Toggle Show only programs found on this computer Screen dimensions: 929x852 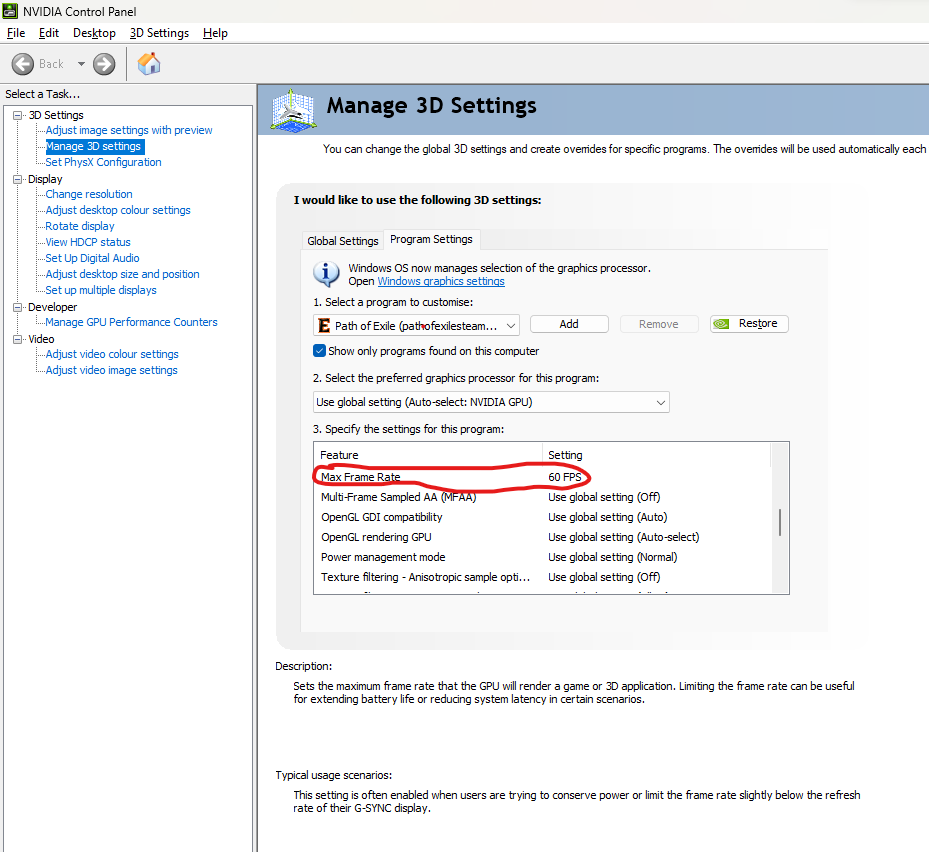tap(319, 351)
